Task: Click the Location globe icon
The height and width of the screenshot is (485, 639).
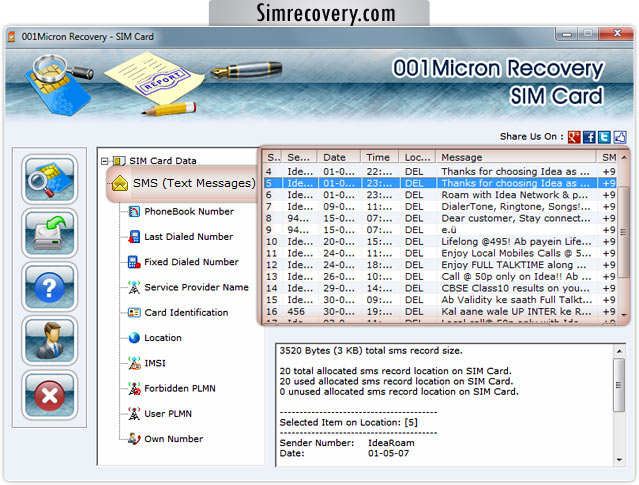Action: pyautogui.click(x=134, y=338)
